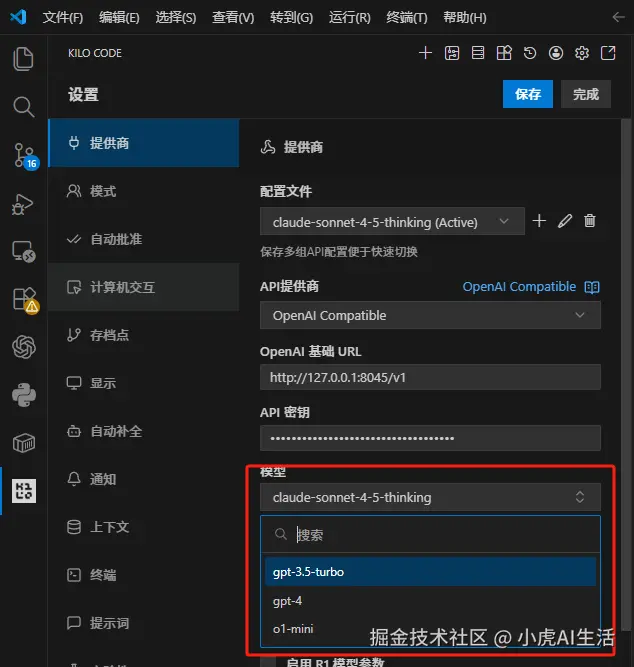Open Kilo Code marketplace icon

click(504, 53)
